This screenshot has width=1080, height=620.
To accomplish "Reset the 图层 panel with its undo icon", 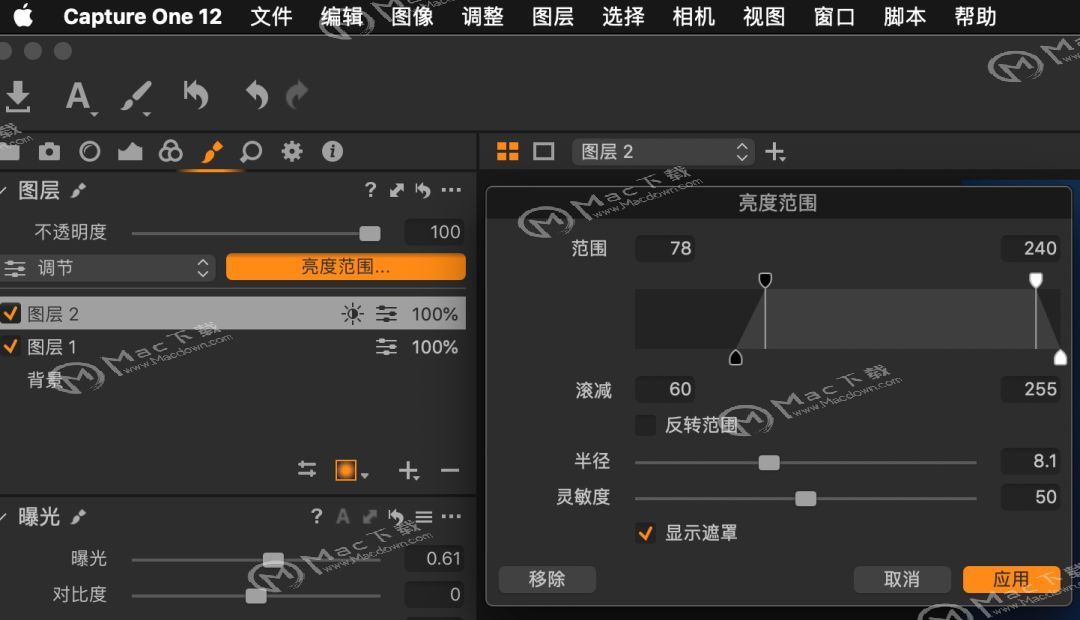I will pos(423,190).
